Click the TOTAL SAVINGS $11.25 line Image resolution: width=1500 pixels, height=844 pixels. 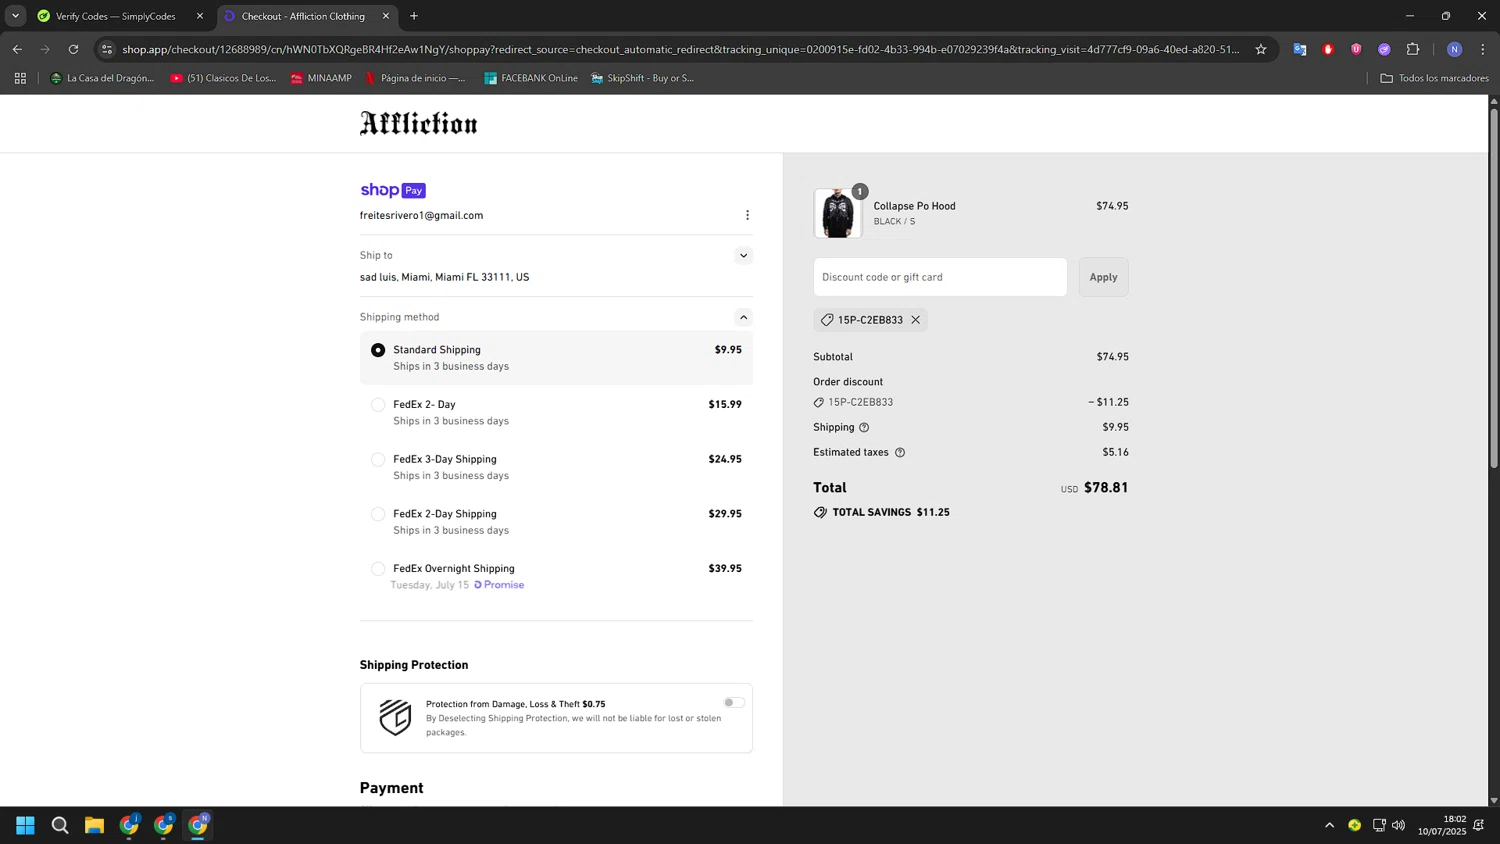882,512
